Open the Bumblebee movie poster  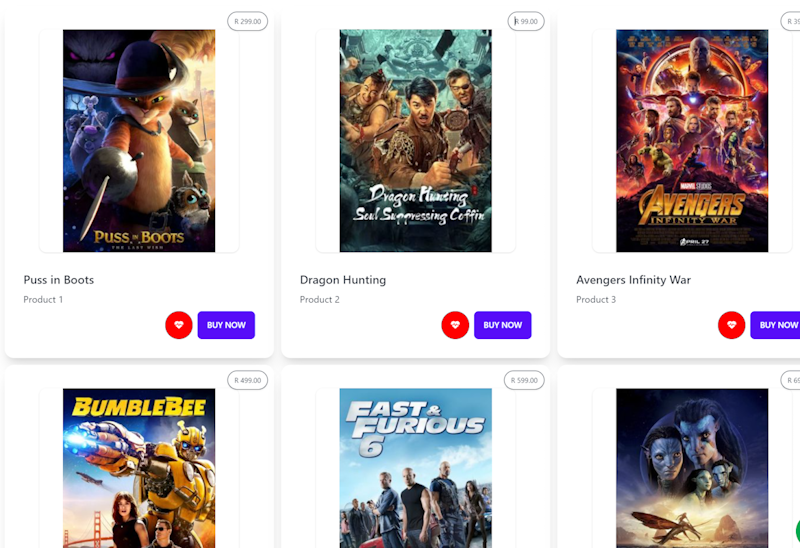tap(139, 468)
